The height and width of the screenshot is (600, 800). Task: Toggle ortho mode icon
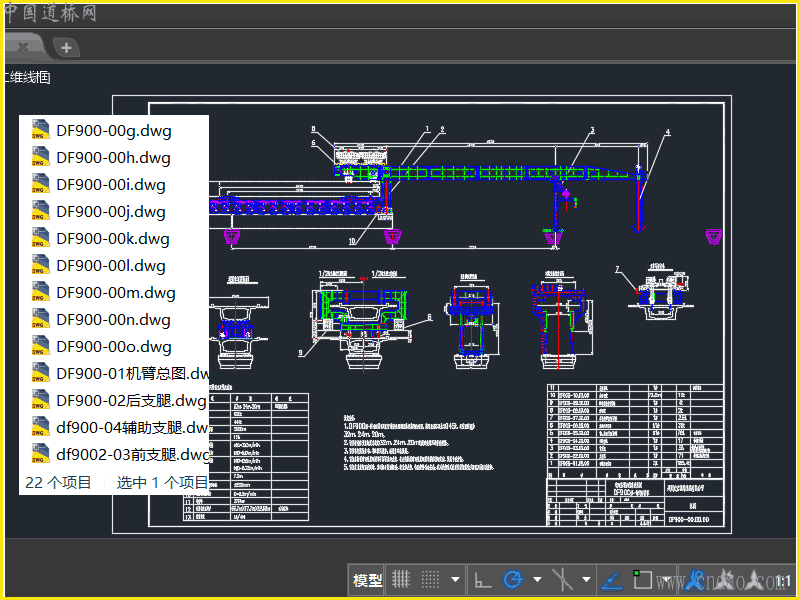coord(482,579)
